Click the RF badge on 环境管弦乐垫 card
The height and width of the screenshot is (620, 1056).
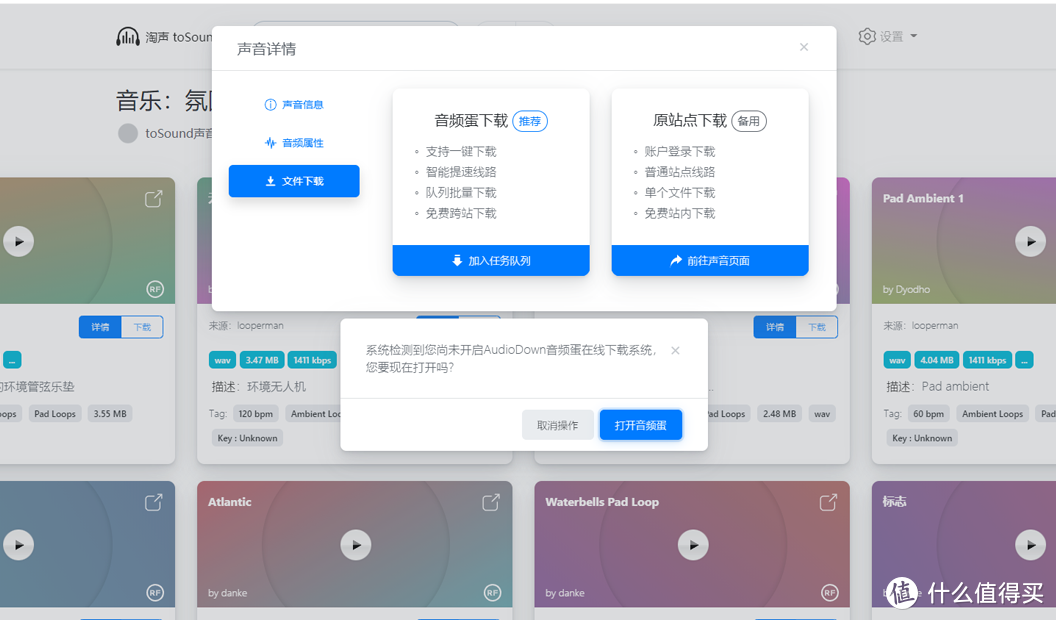click(155, 289)
